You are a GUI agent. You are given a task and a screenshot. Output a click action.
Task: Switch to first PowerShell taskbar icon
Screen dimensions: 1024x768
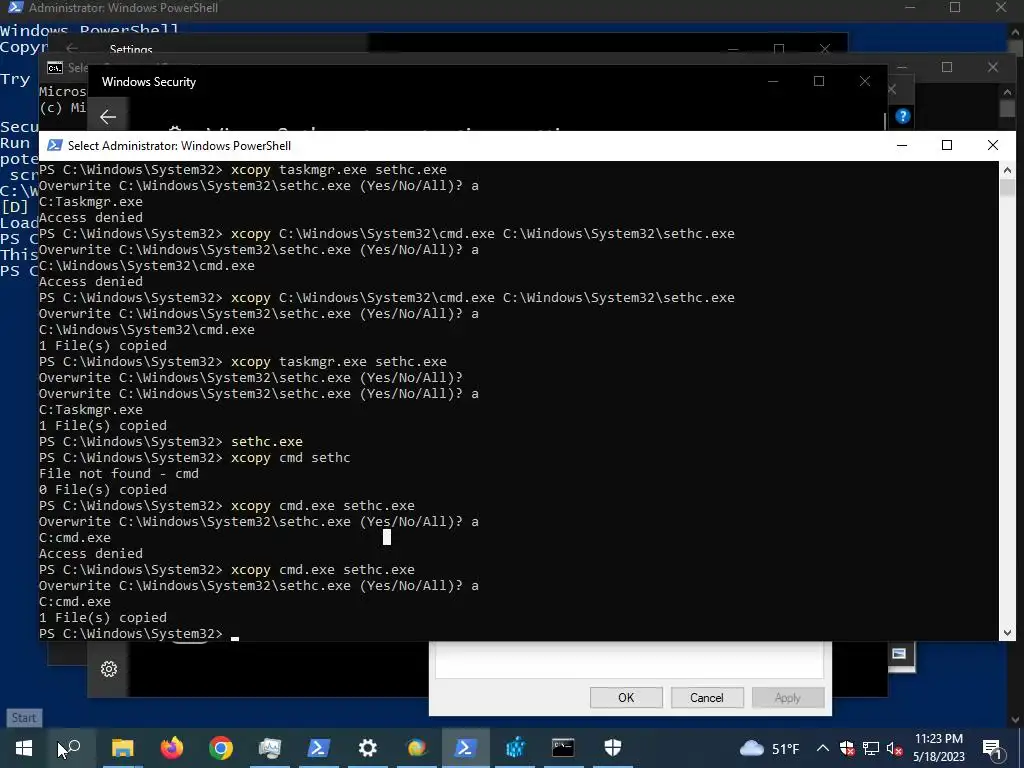pyautogui.click(x=318, y=748)
